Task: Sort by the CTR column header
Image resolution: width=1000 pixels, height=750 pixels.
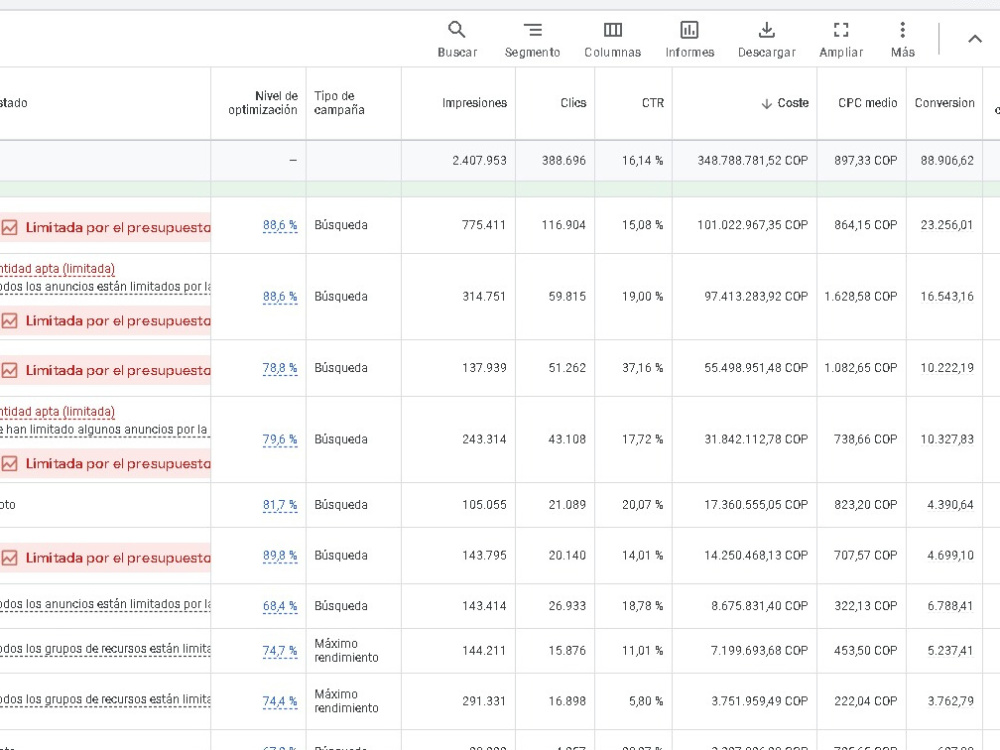Action: tap(652, 103)
